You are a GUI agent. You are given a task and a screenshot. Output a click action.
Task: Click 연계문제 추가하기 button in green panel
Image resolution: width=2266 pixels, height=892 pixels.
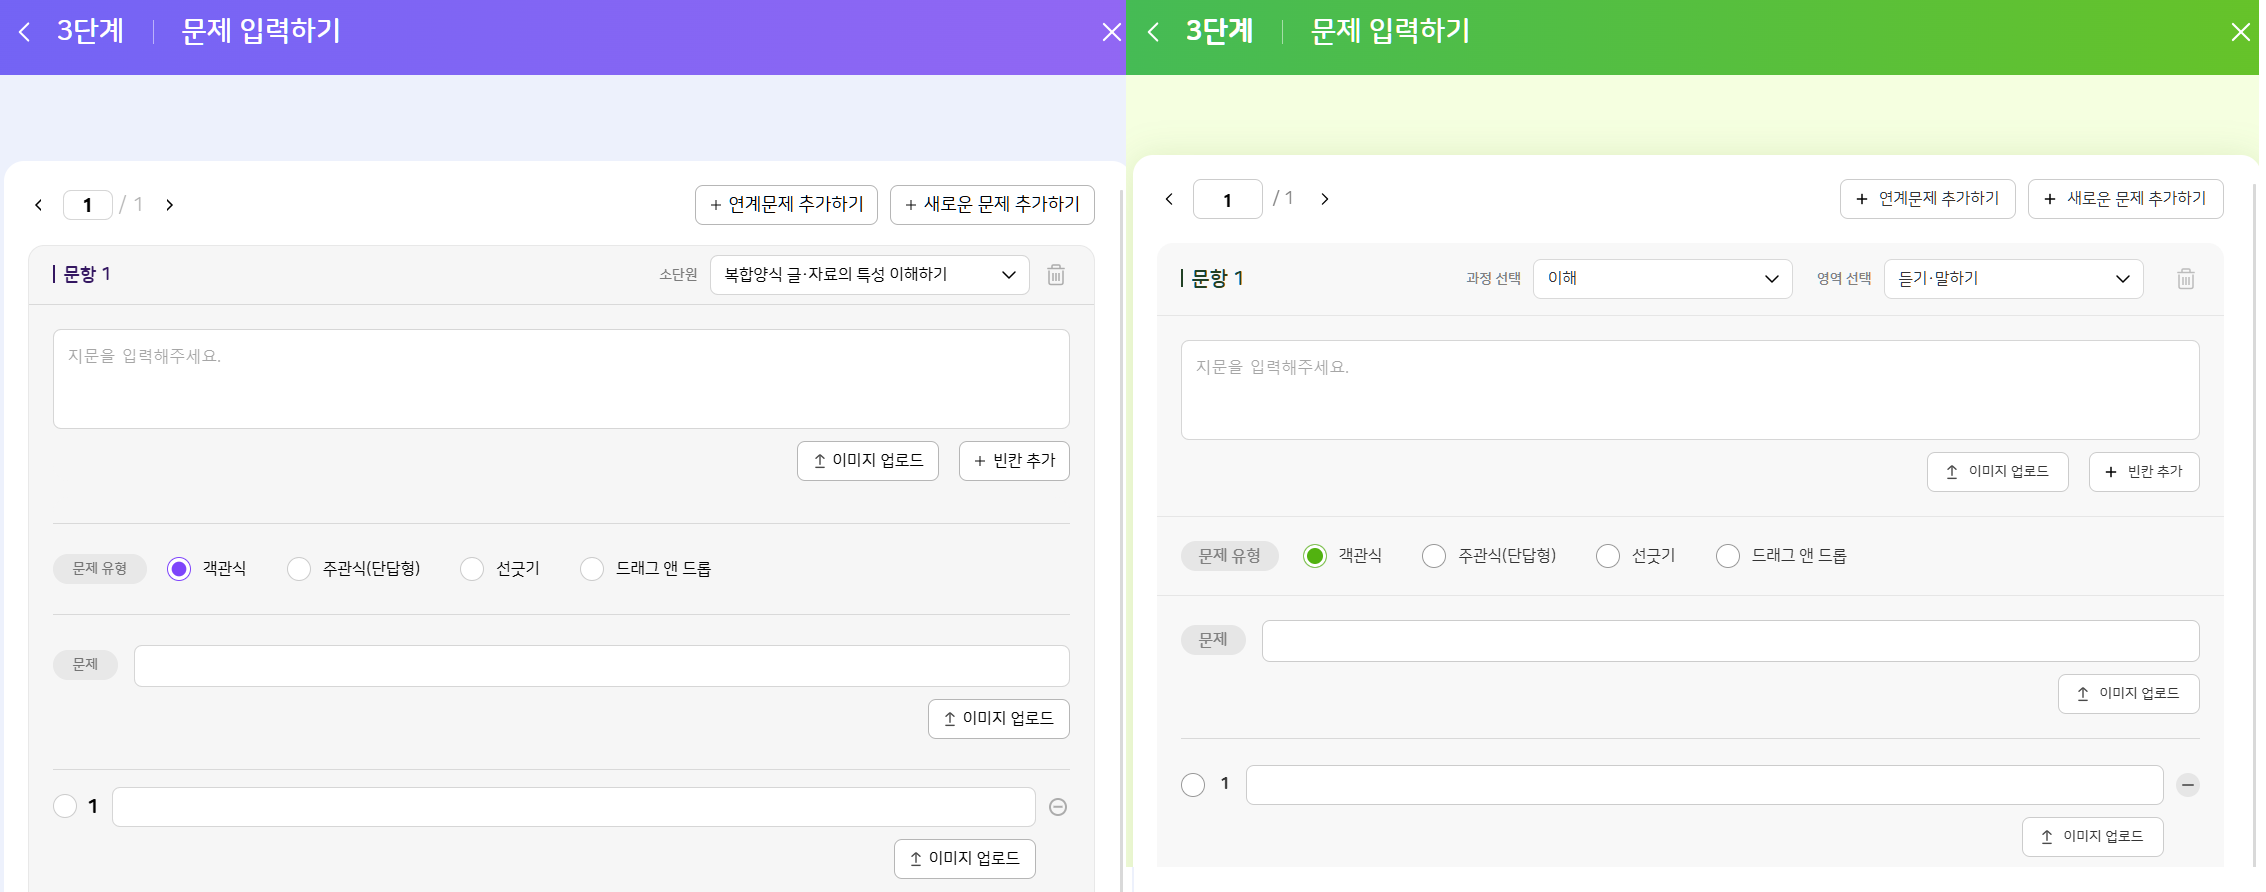(x=1927, y=199)
